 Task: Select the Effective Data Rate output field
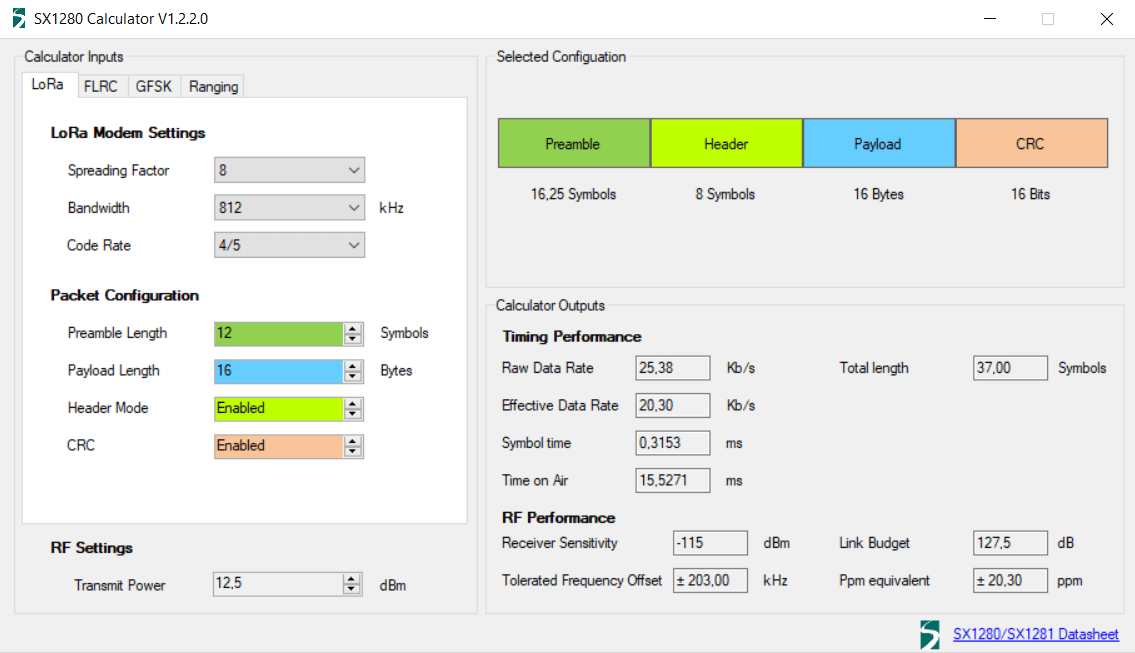(x=672, y=405)
